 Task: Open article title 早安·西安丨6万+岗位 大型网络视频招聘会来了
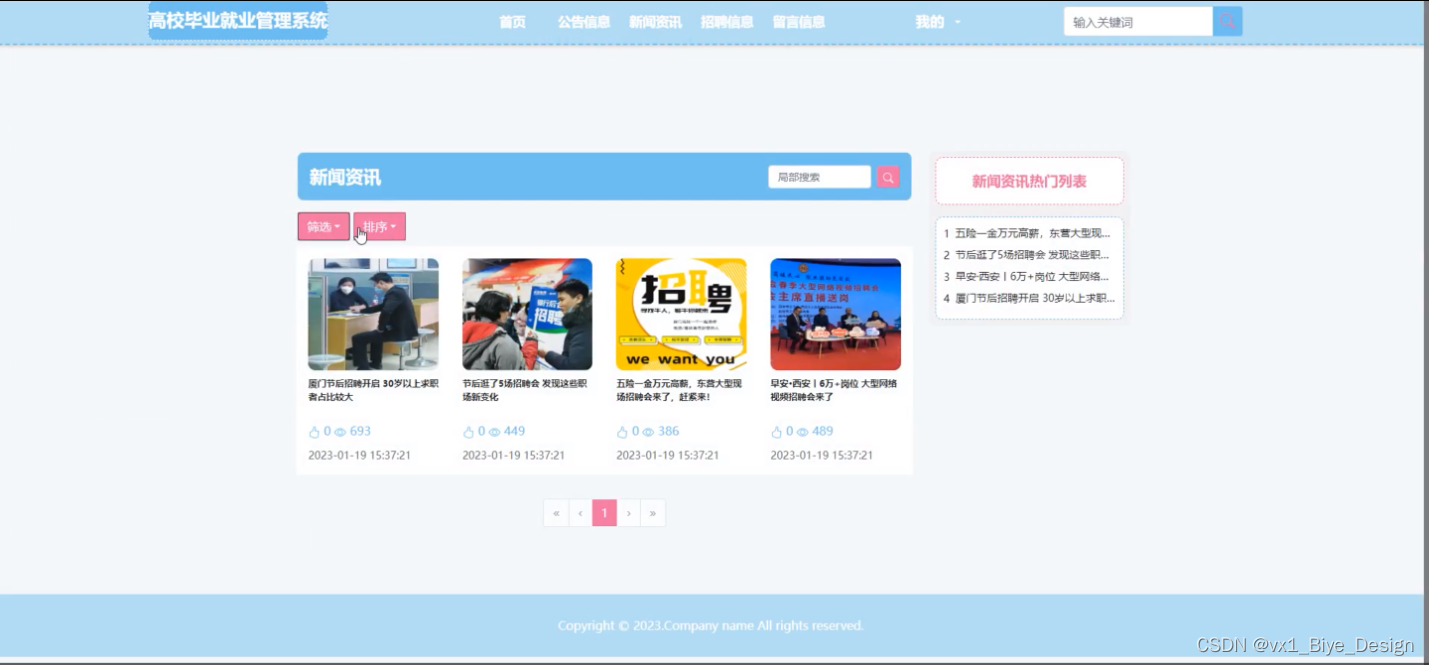(x=834, y=390)
